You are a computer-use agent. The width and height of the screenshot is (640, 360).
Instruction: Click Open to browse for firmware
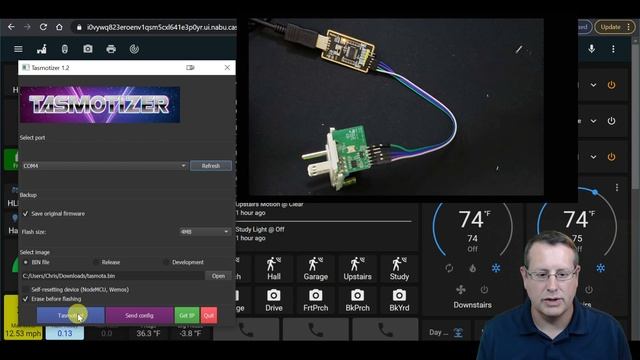coord(218,276)
